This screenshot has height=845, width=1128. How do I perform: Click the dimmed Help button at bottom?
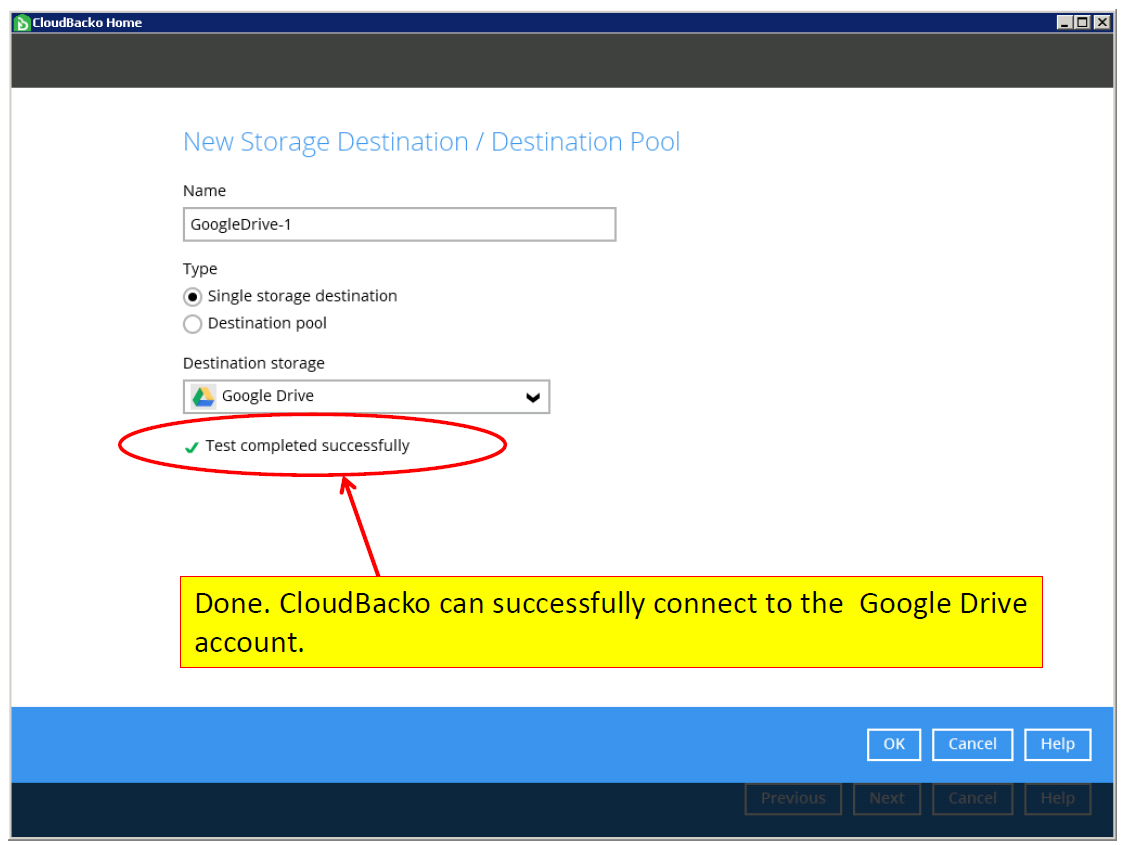(1058, 799)
